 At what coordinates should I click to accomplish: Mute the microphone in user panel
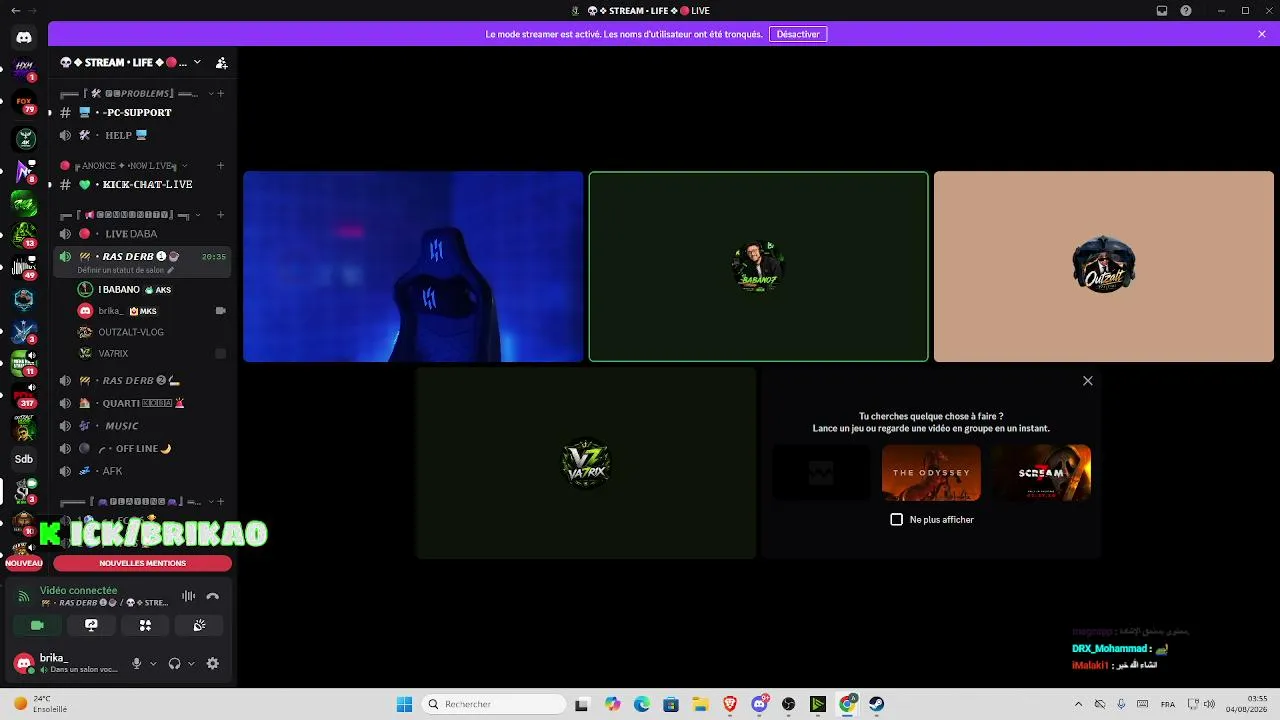136,663
